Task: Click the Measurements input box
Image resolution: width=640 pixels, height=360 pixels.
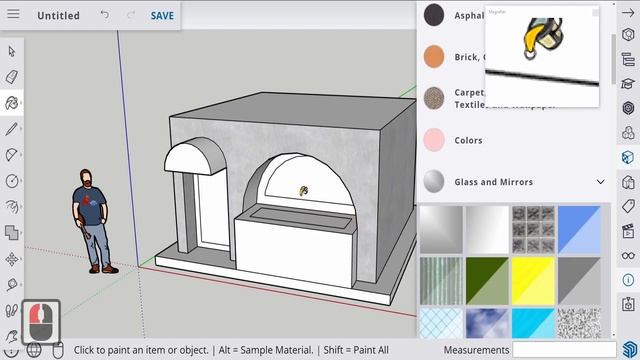Action: tap(564, 350)
